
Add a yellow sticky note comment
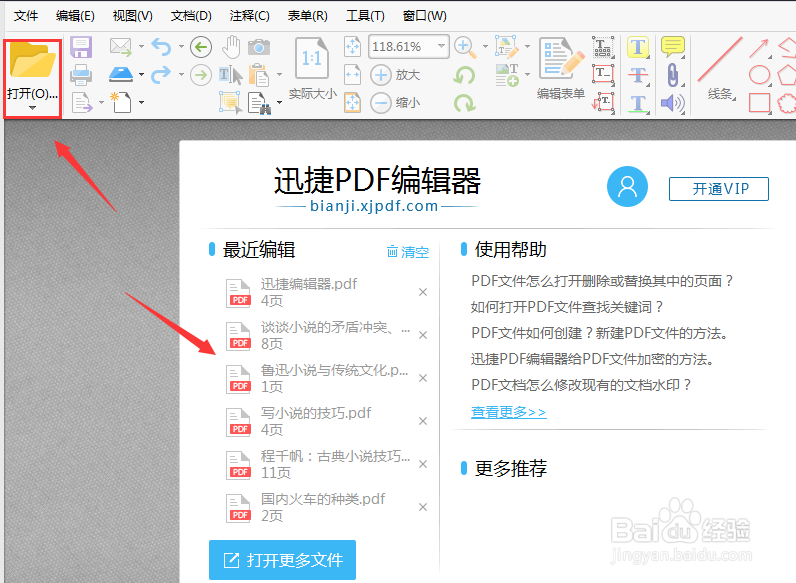click(x=673, y=47)
